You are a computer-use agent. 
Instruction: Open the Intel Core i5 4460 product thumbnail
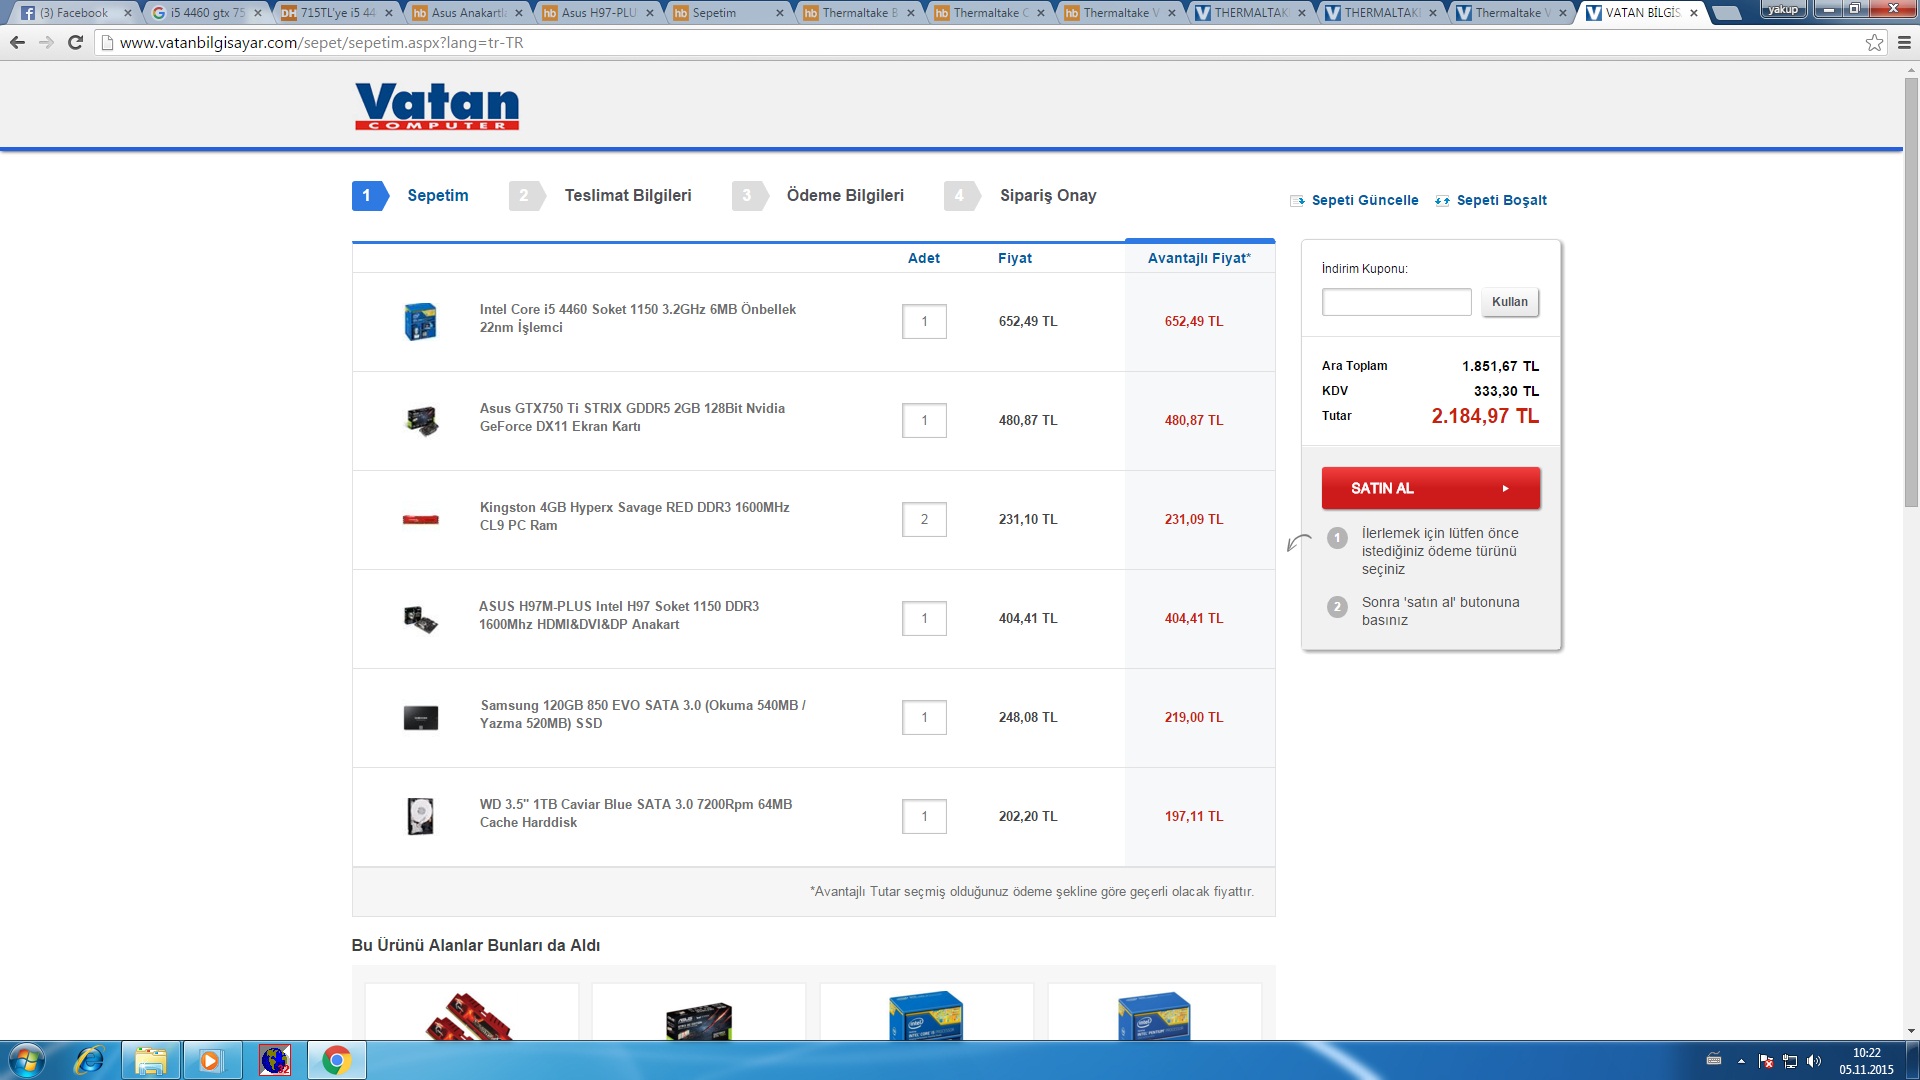(420, 321)
